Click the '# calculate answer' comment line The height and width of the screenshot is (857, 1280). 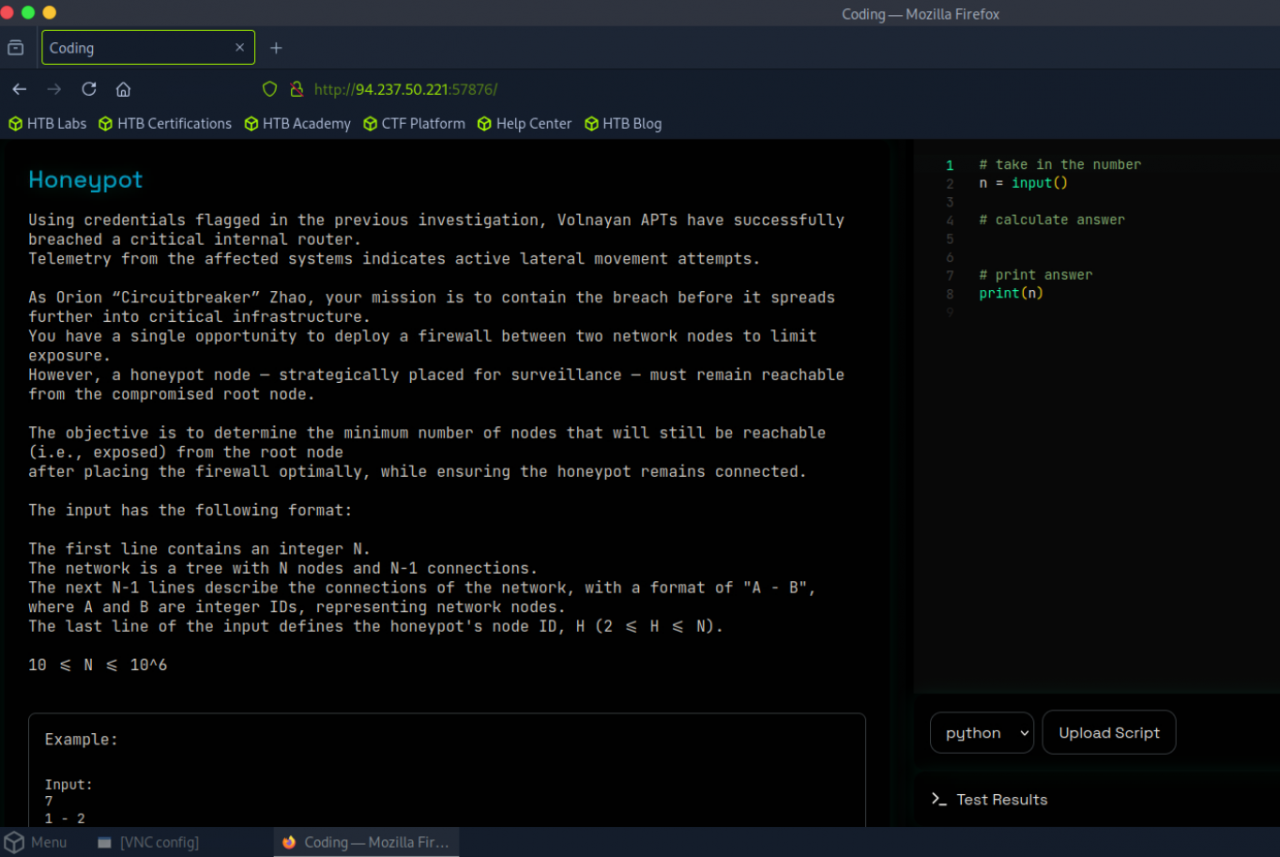pyautogui.click(x=1052, y=220)
